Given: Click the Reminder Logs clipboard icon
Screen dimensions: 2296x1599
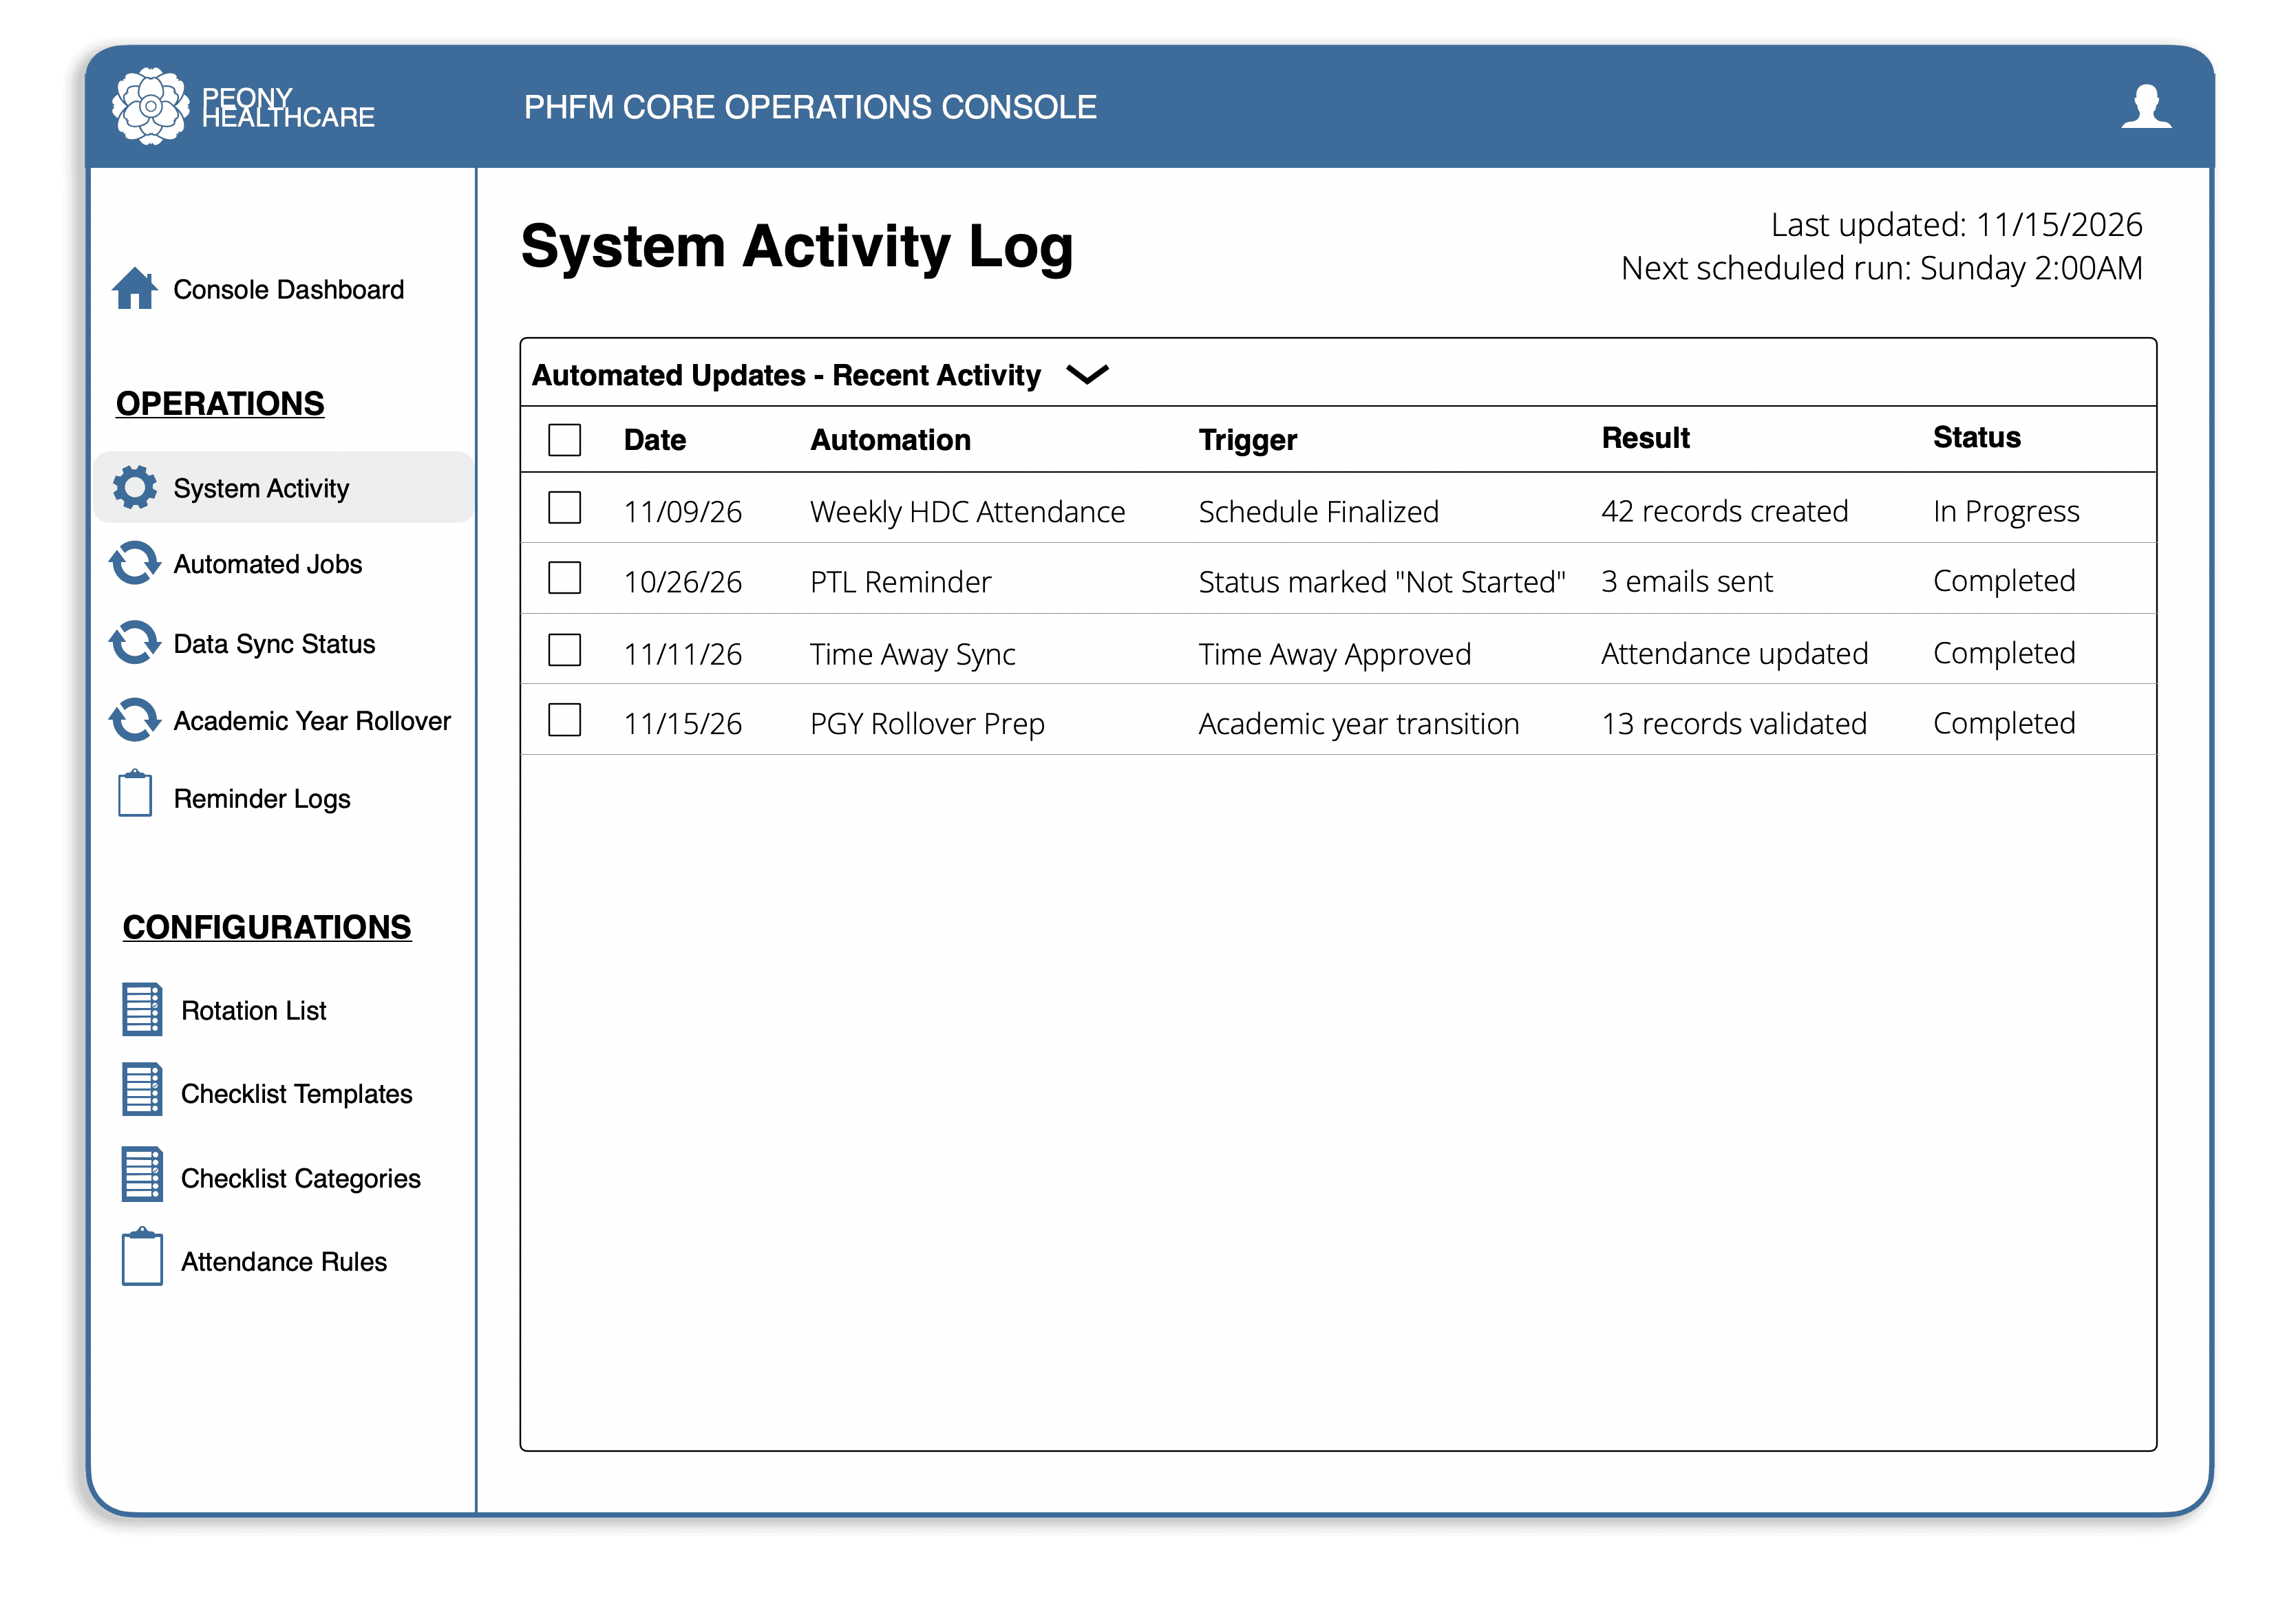Looking at the screenshot, I should click(135, 795).
